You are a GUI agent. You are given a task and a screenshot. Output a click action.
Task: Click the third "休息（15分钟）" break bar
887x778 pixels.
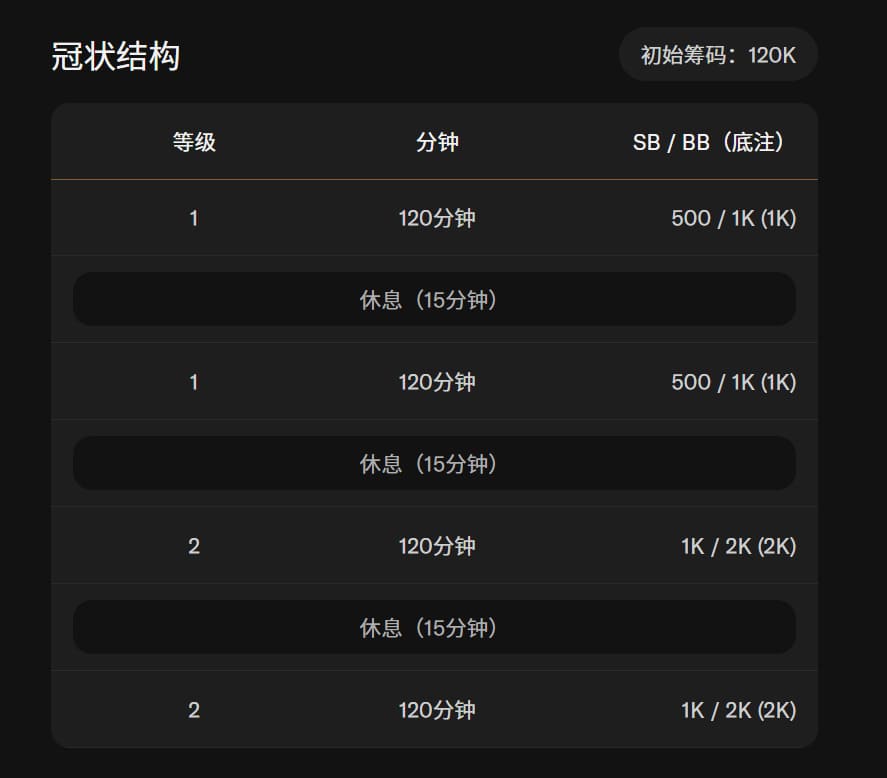click(x=434, y=628)
